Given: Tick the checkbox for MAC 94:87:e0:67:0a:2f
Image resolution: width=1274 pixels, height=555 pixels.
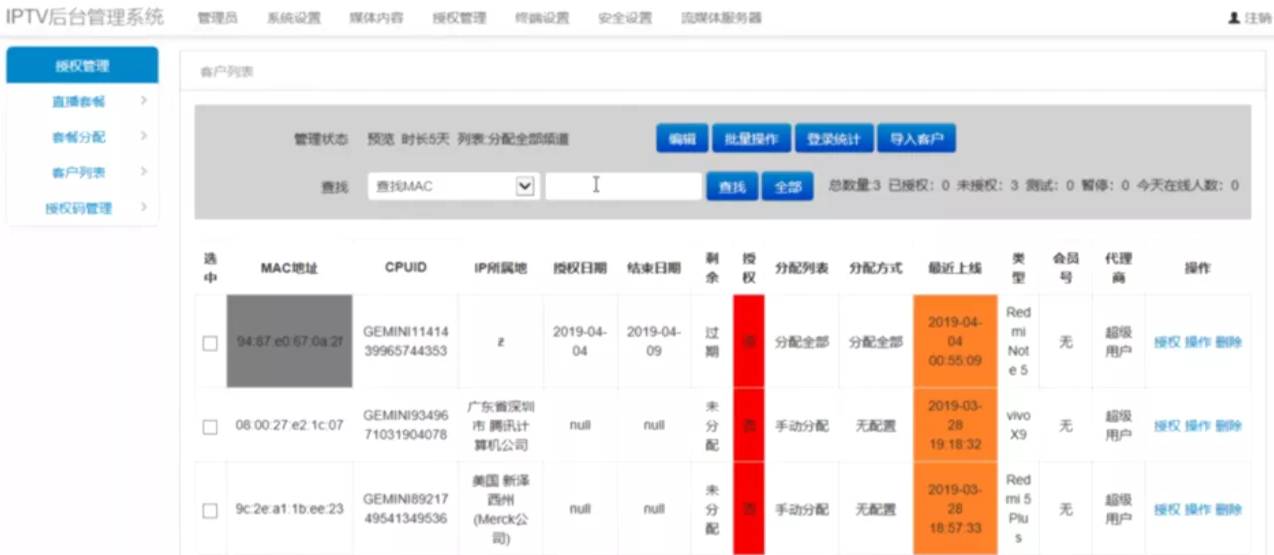Looking at the screenshot, I should 210,343.
